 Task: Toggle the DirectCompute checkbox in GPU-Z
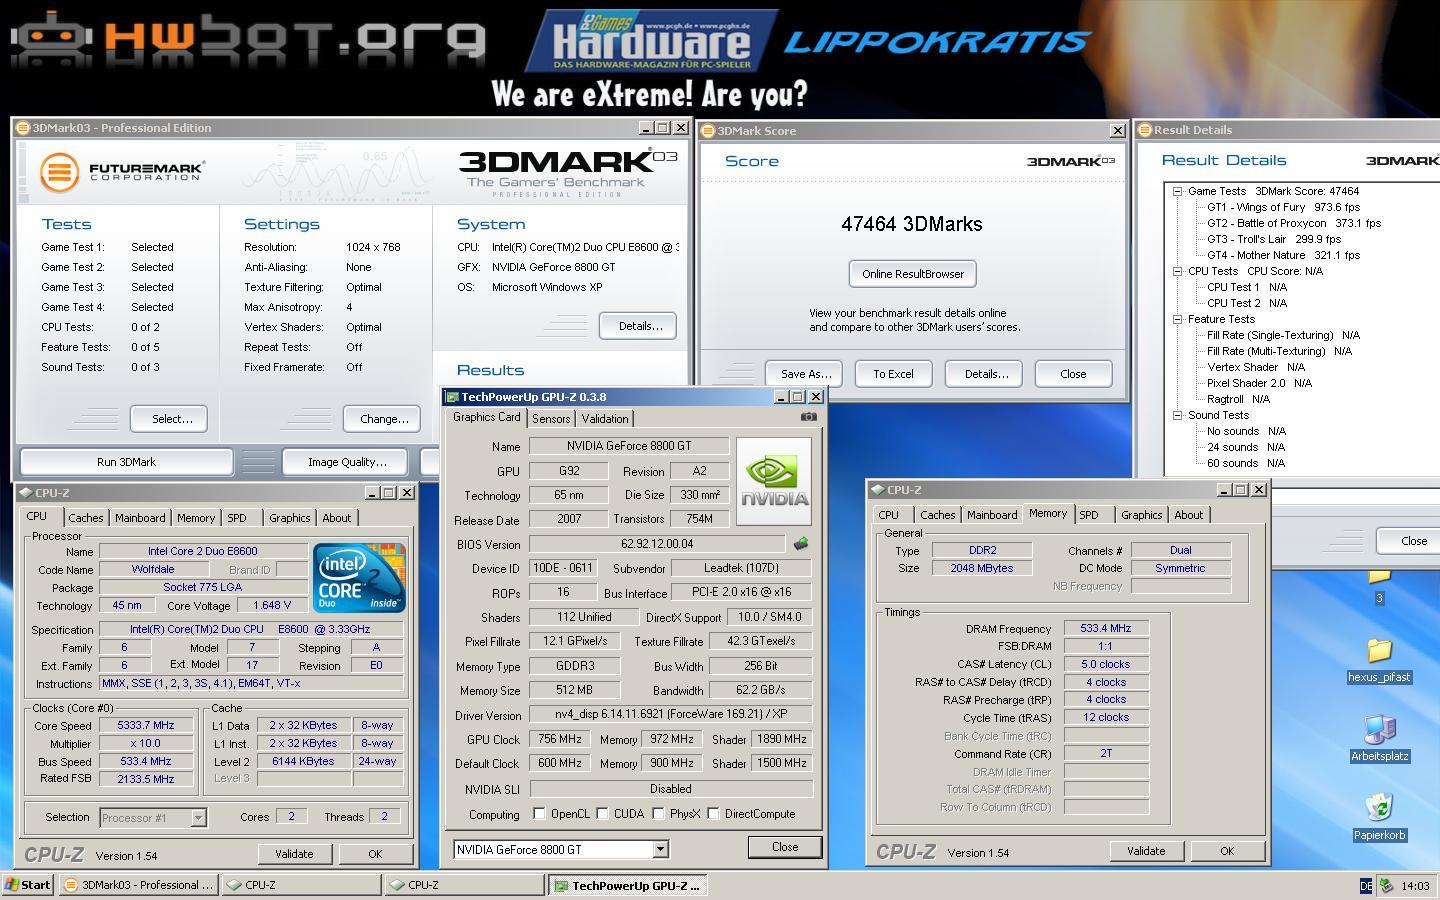coord(713,814)
